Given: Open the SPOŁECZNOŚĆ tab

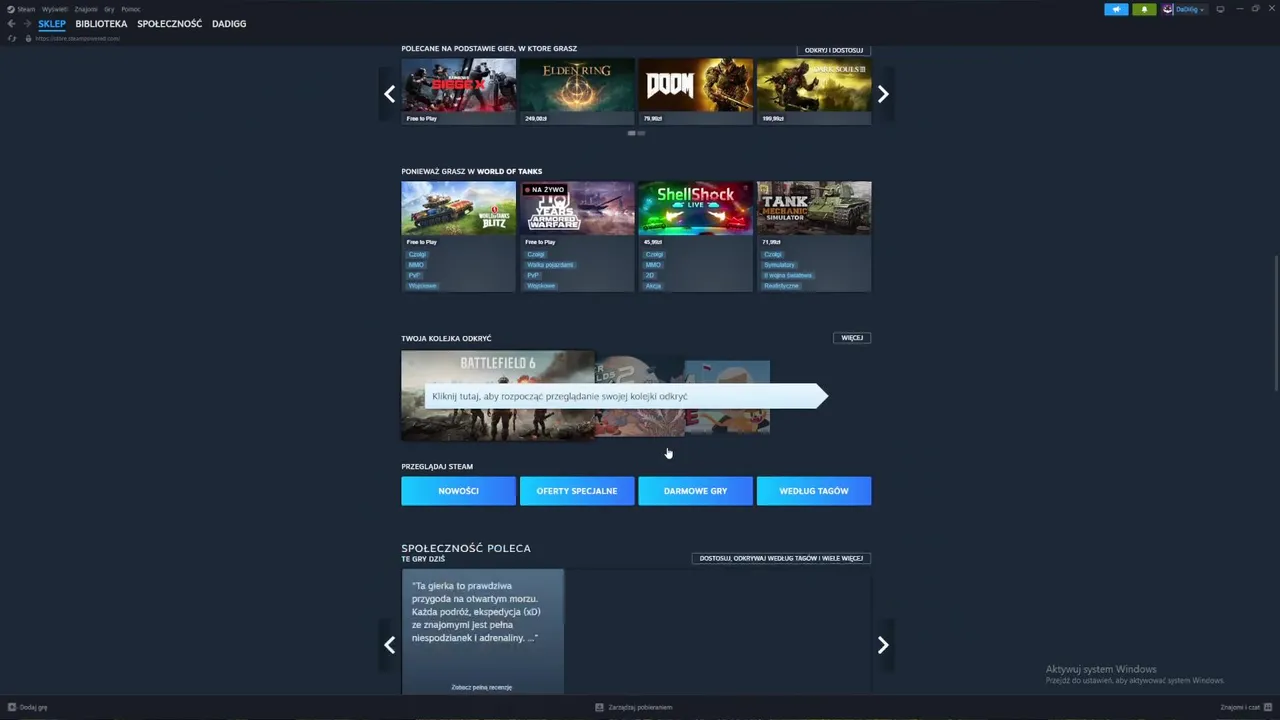Looking at the screenshot, I should [x=169, y=23].
